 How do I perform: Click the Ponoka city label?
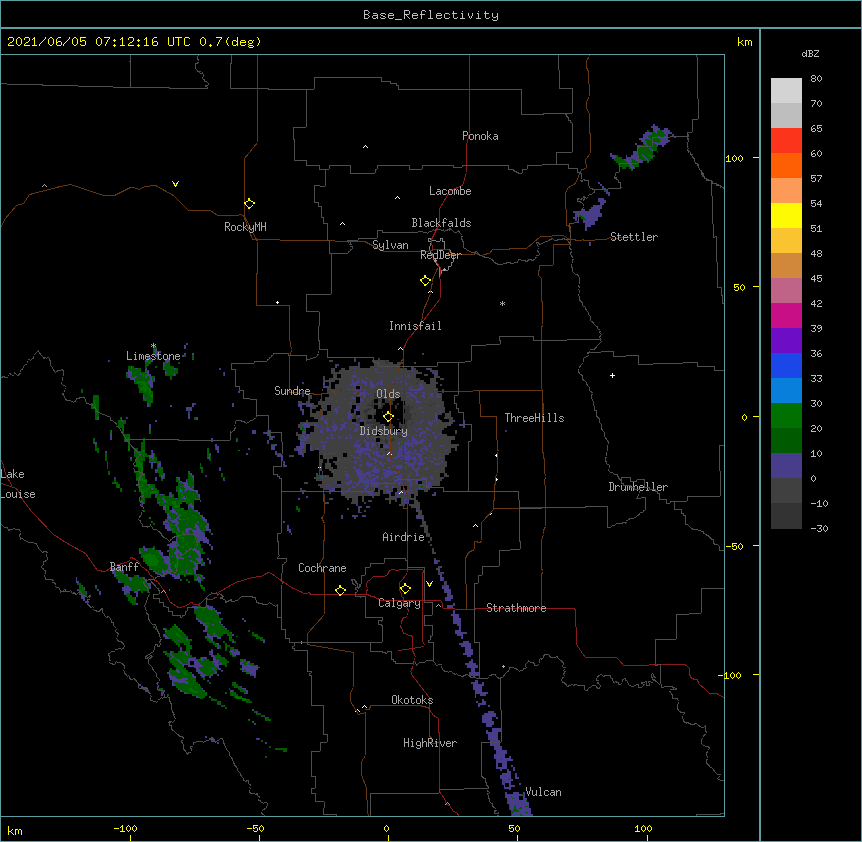click(x=480, y=136)
